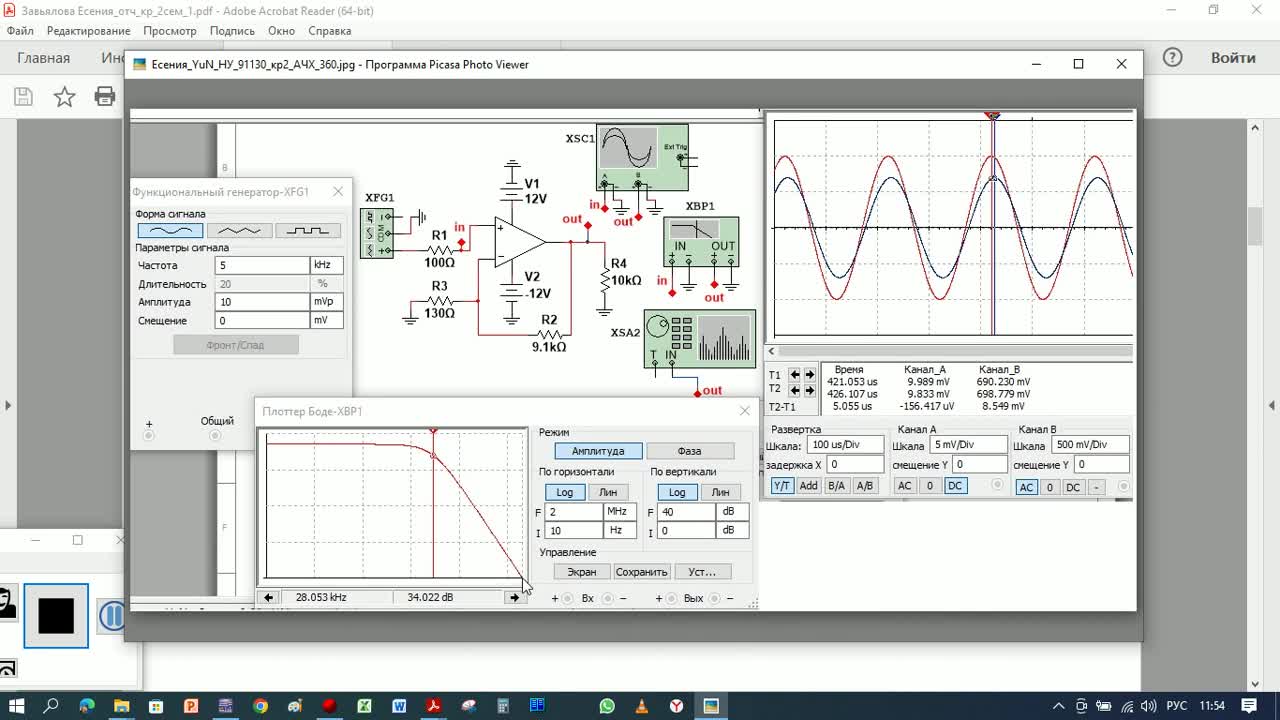This screenshot has height=720, width=1280.
Task: Click the Канал A Шкала 5 mV/Div field
Action: pos(968,444)
